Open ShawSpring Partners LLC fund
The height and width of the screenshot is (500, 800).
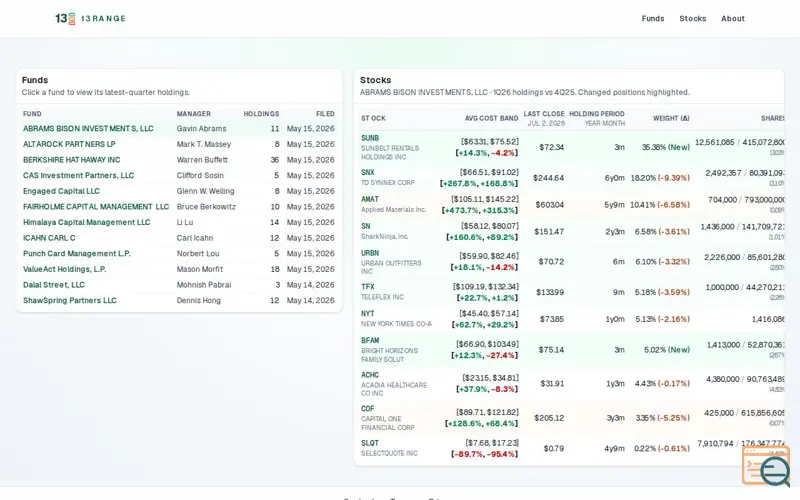[x=69, y=301]
